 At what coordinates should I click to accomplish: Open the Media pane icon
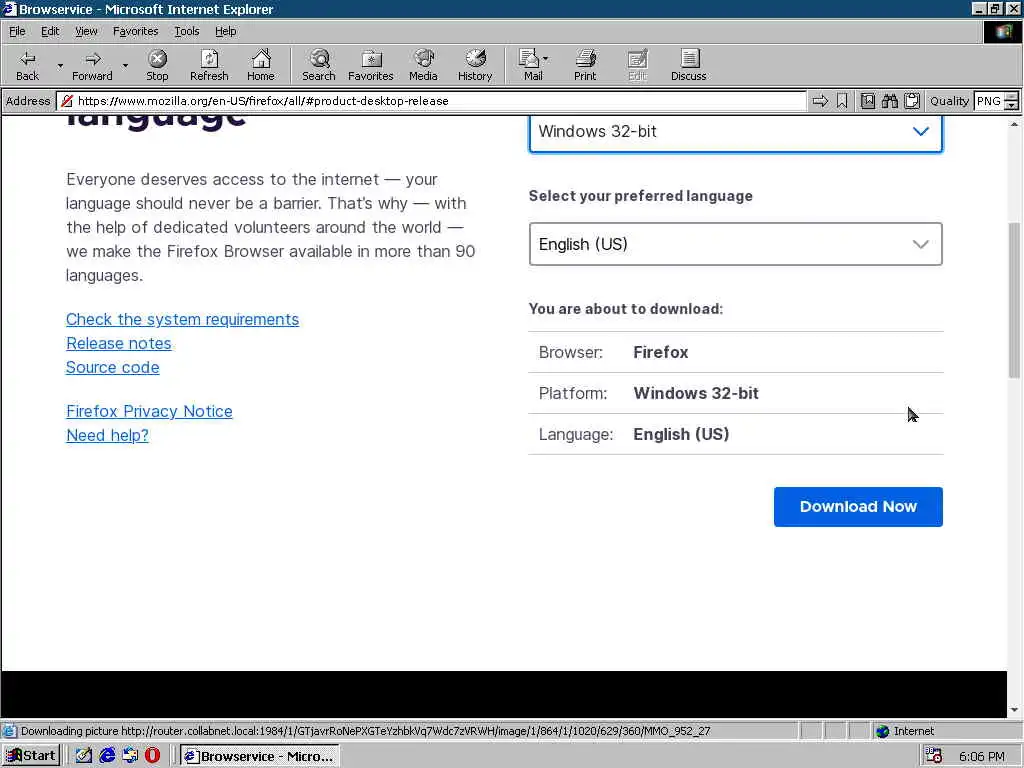coord(423,65)
